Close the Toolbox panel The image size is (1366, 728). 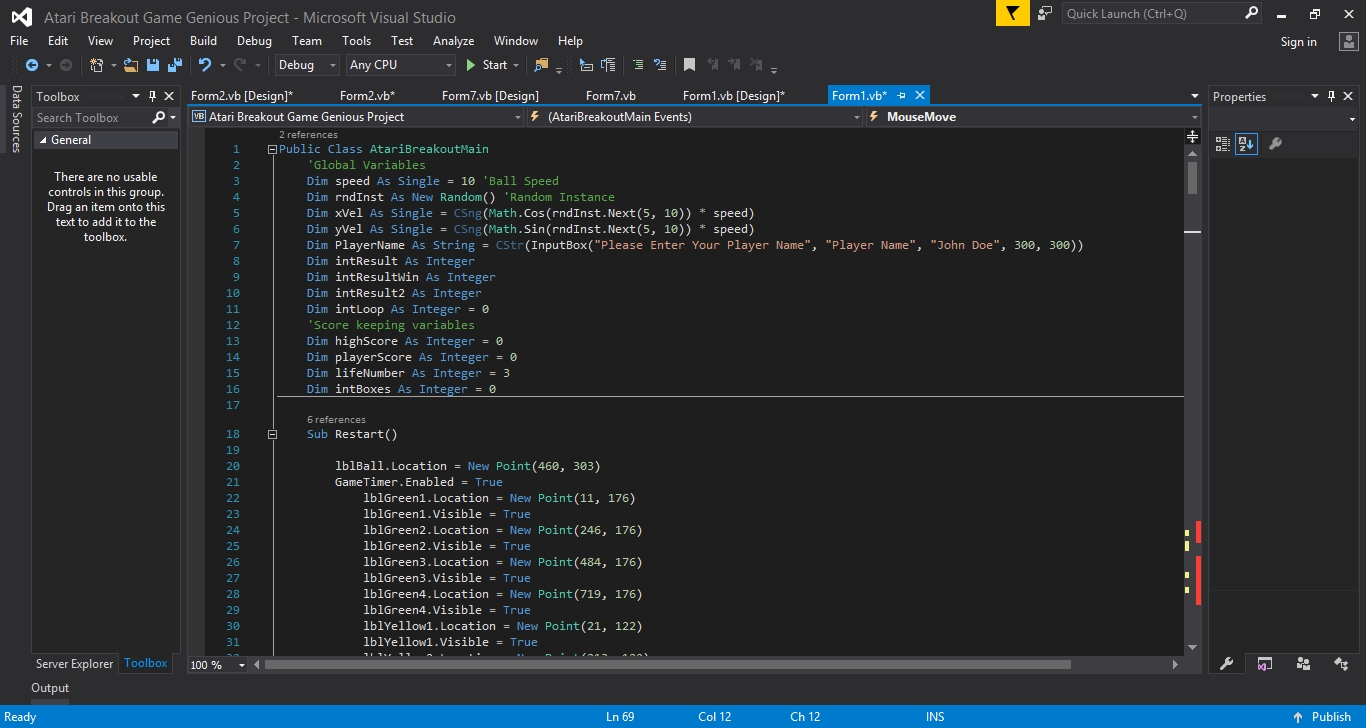point(169,97)
